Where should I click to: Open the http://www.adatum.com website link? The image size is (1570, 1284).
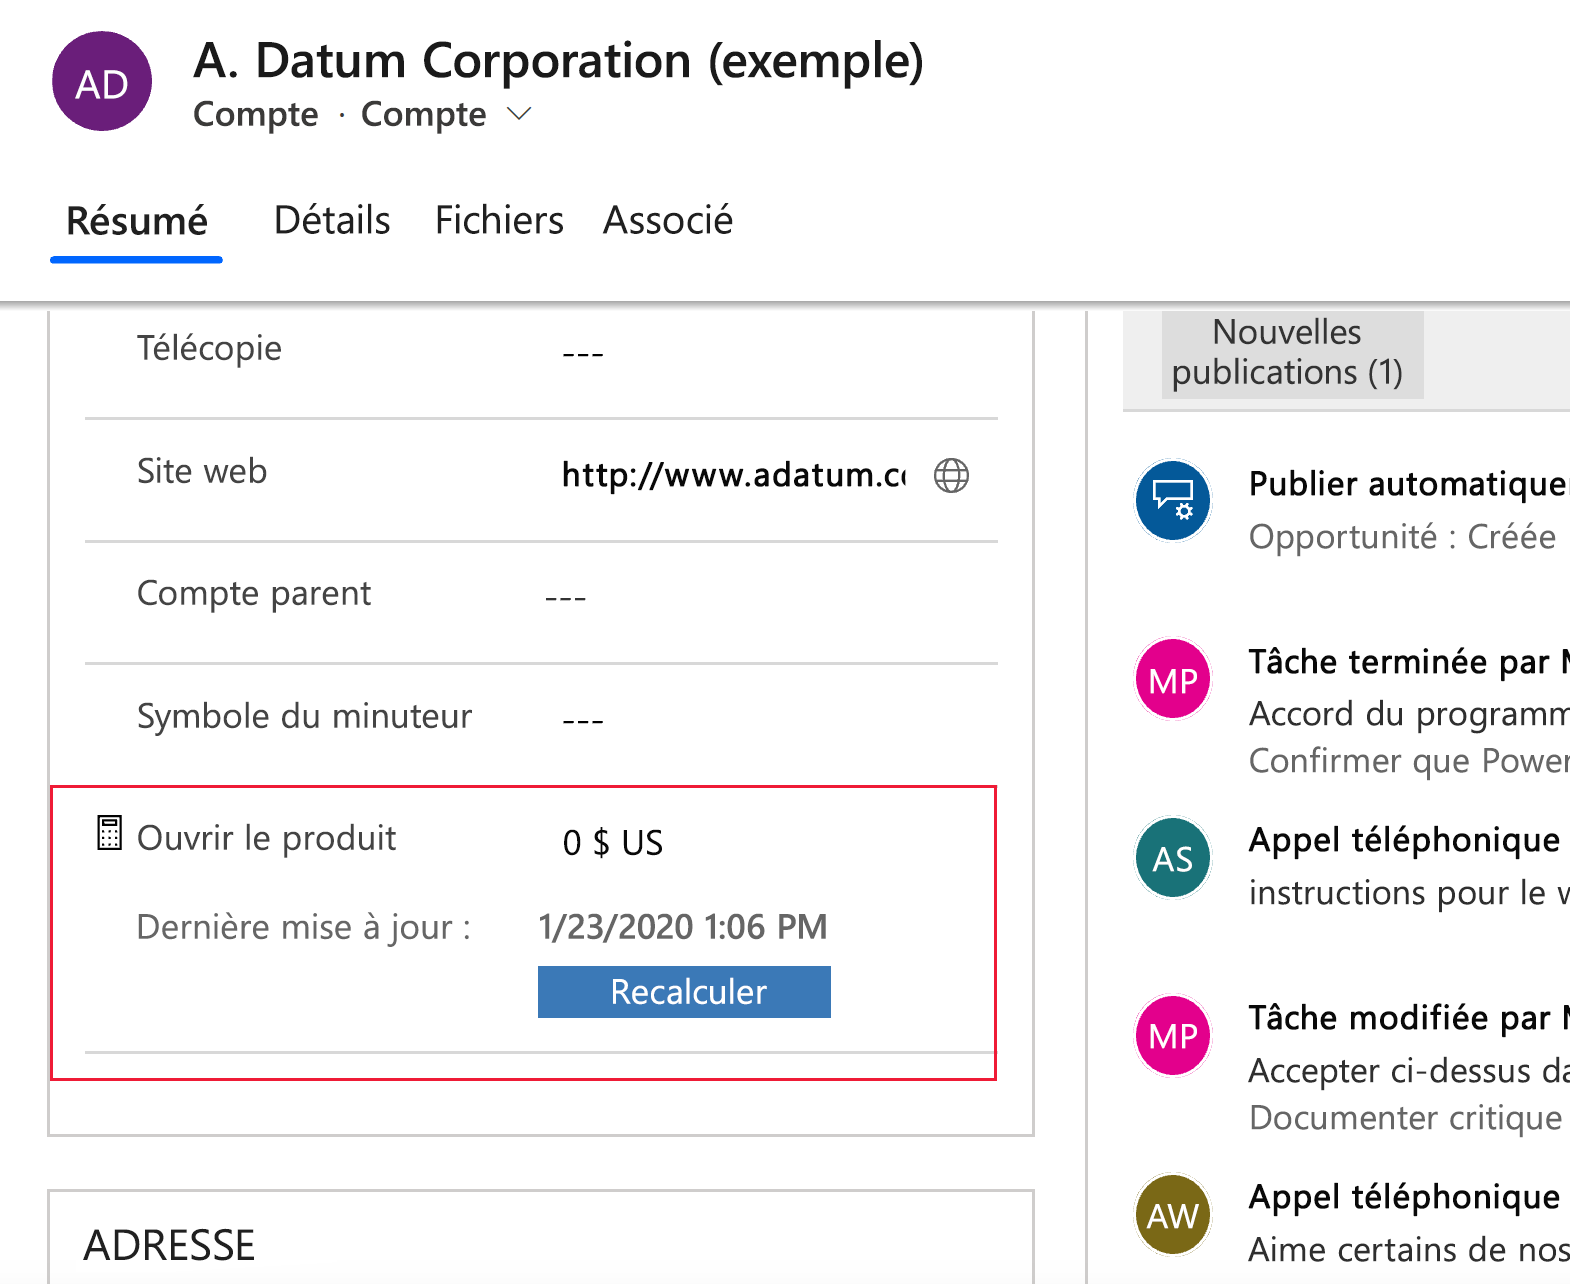734,475
